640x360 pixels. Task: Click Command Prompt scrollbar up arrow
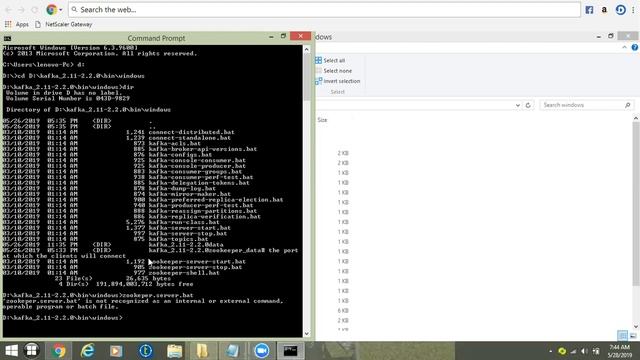307,49
